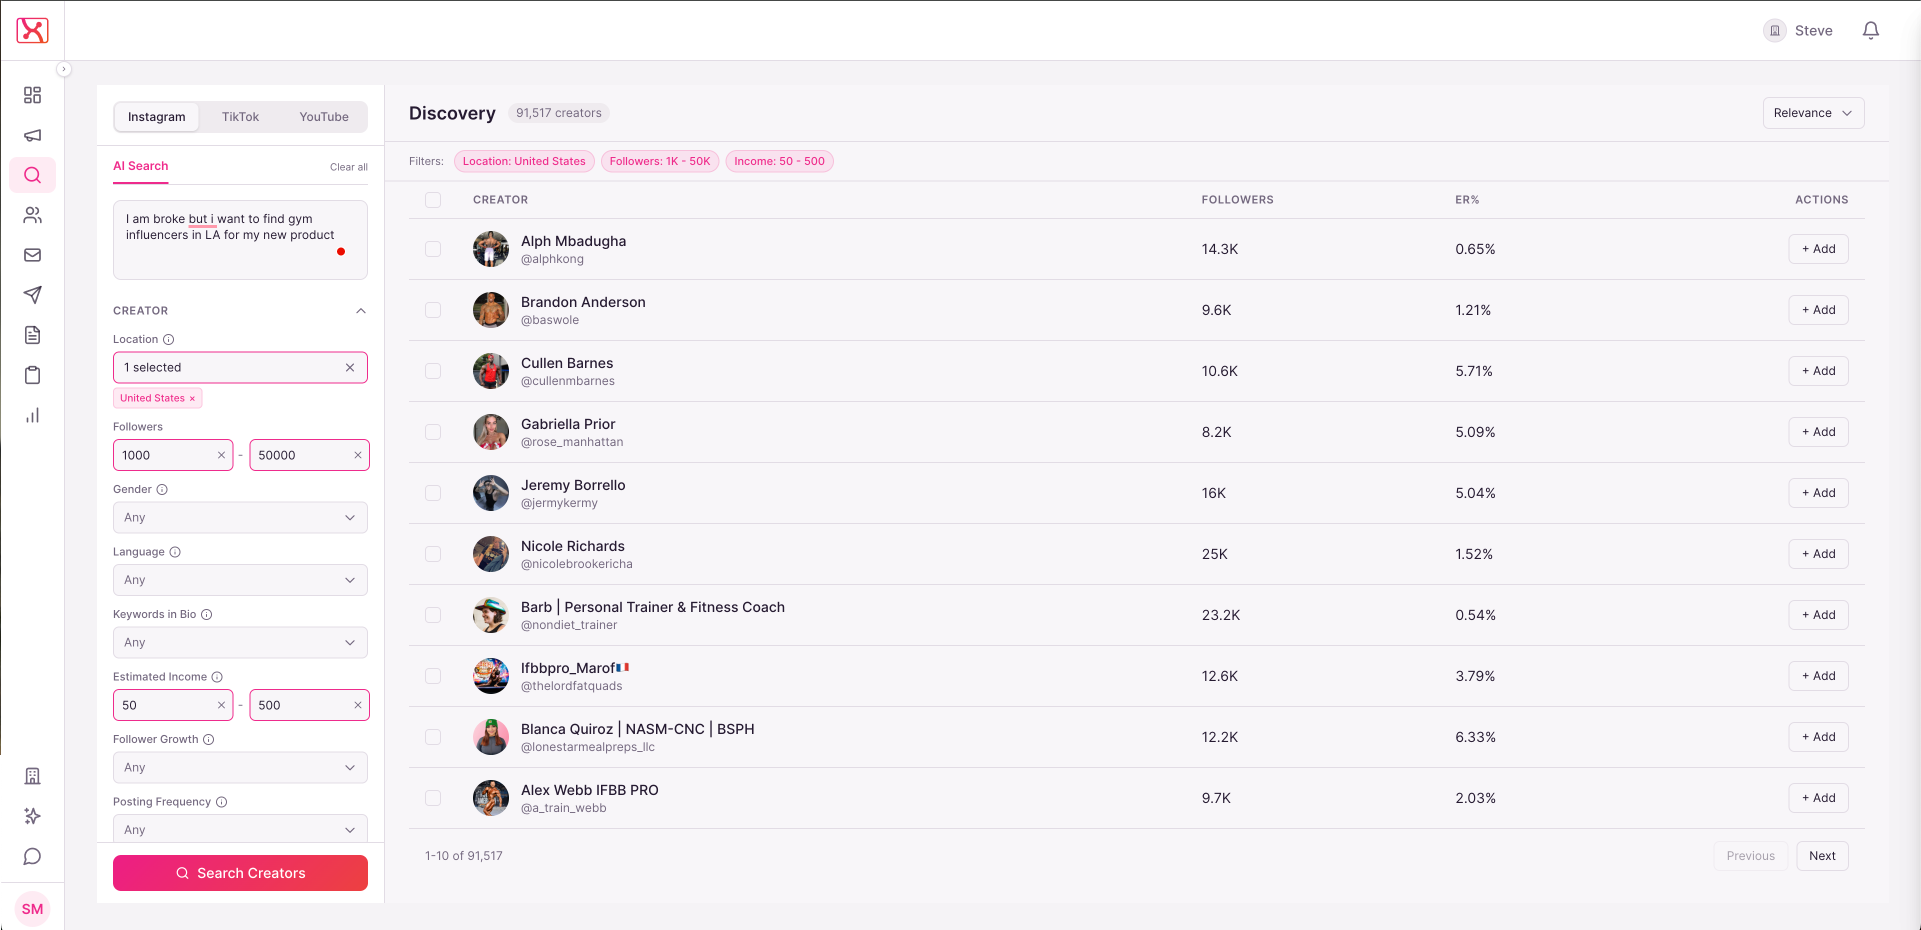Open the sparkles AI icon in sidebar
Screen dimensions: 1921x930
[32, 816]
